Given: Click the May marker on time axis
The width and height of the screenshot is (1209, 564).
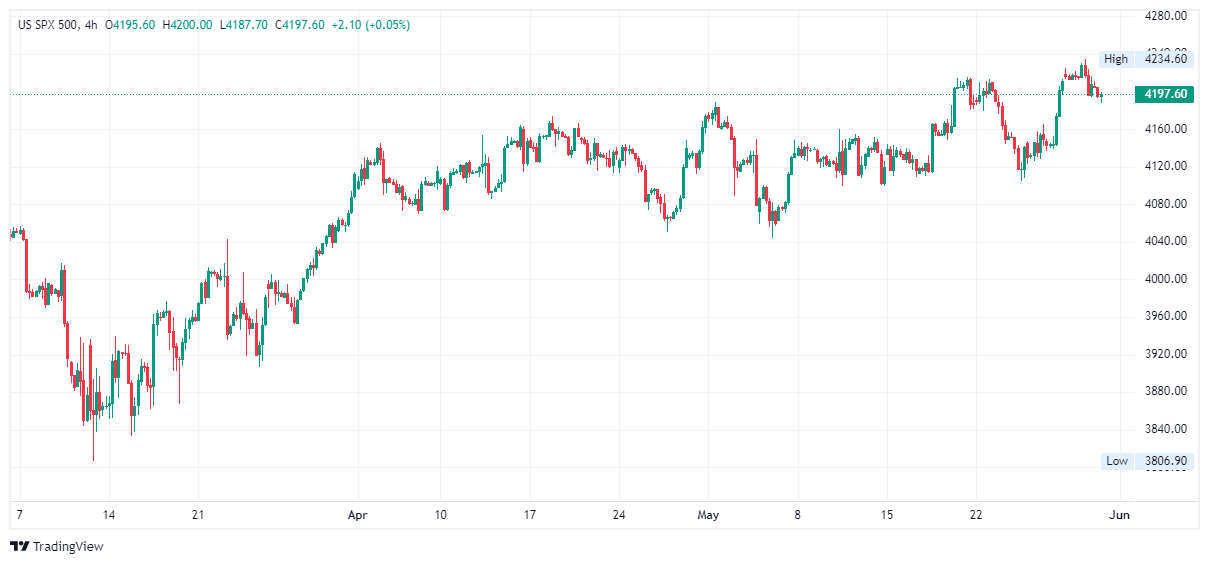Looking at the screenshot, I should pos(708,515).
